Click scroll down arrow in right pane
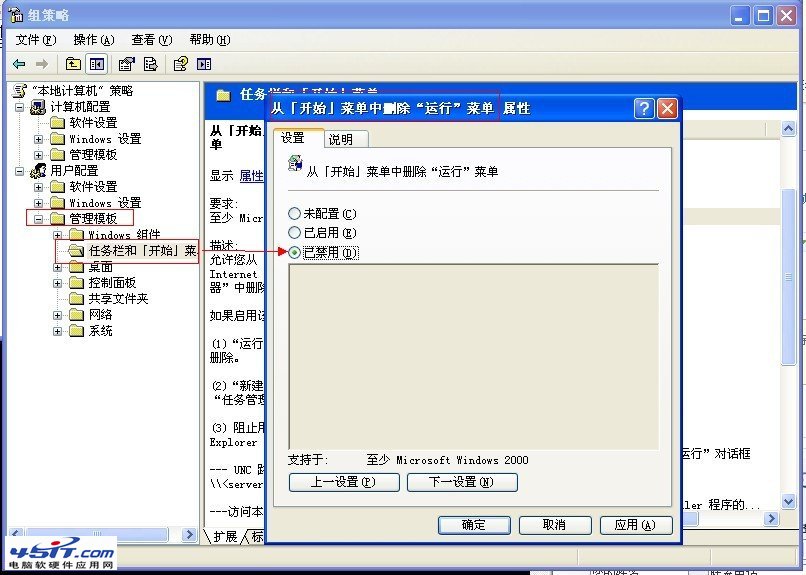The width and height of the screenshot is (806, 575). pyautogui.click(x=789, y=501)
